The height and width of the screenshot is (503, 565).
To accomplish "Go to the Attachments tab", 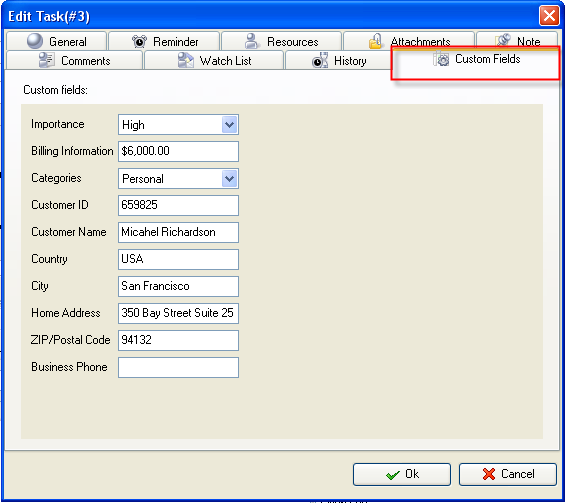I will (x=409, y=40).
